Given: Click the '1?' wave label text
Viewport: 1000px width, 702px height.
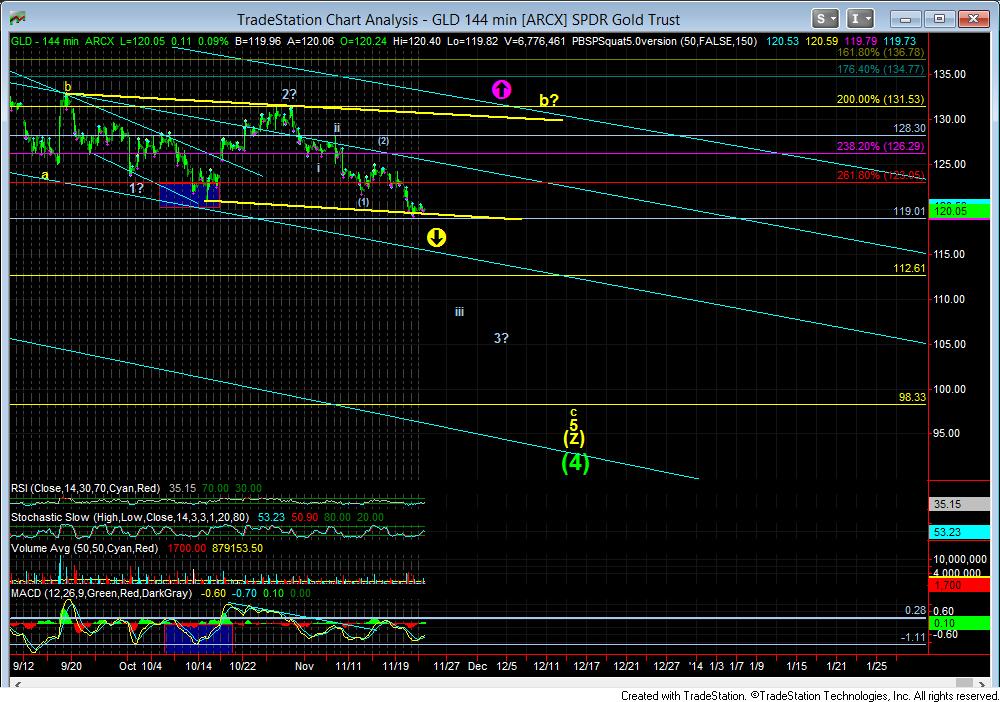Looking at the screenshot, I should 136,188.
